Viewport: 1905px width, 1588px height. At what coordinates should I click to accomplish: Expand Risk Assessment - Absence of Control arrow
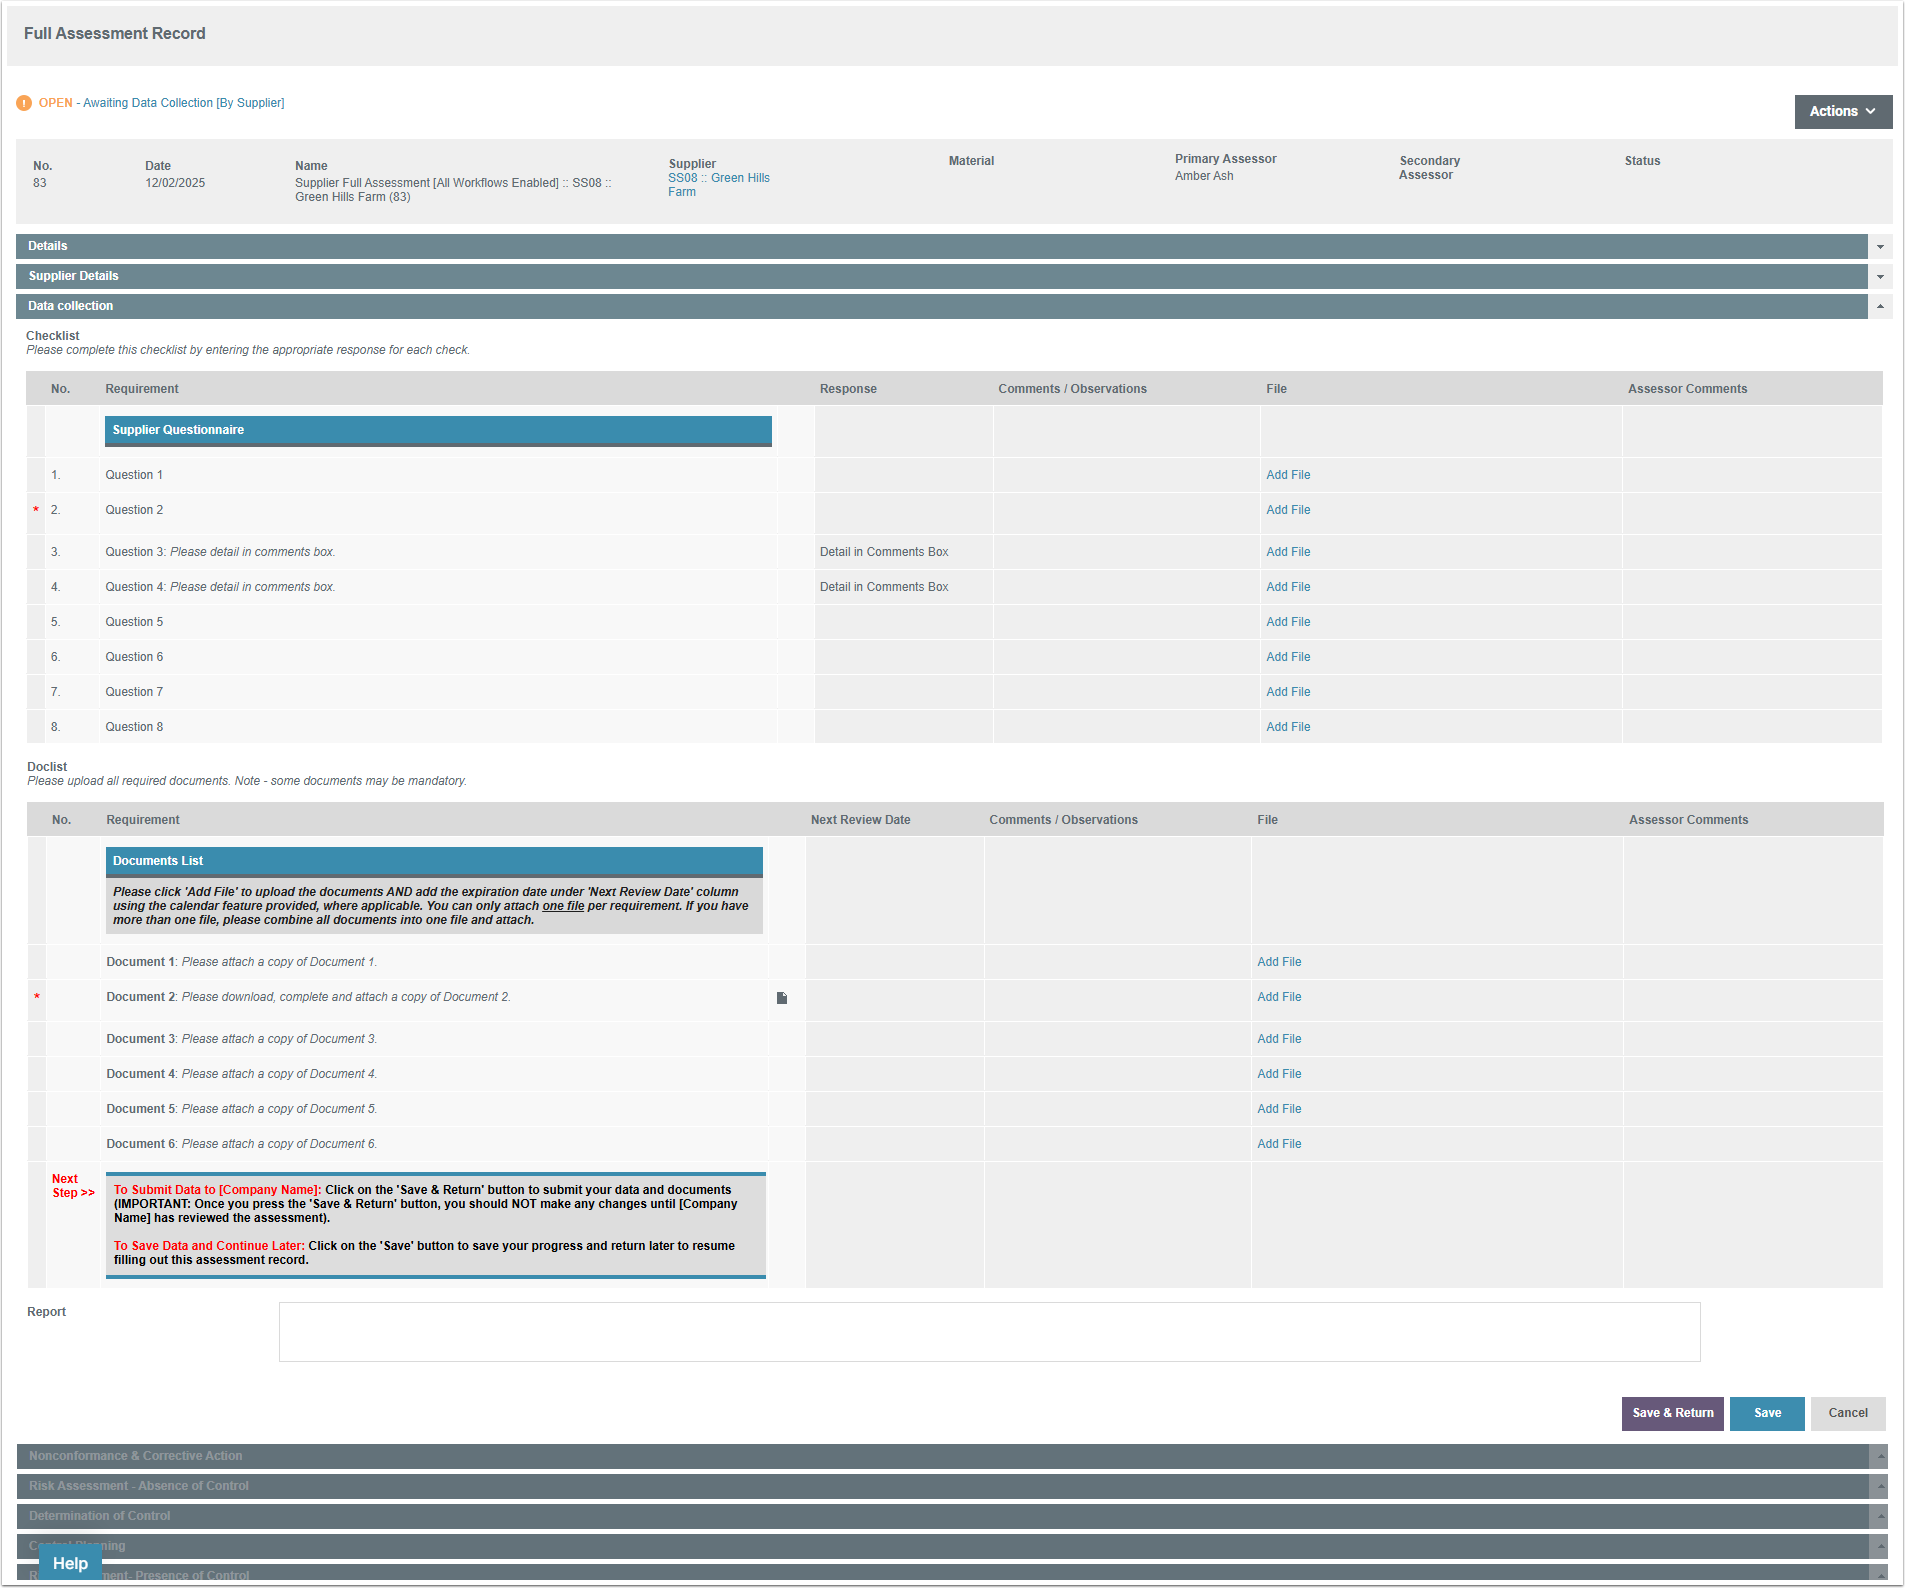point(1880,1487)
